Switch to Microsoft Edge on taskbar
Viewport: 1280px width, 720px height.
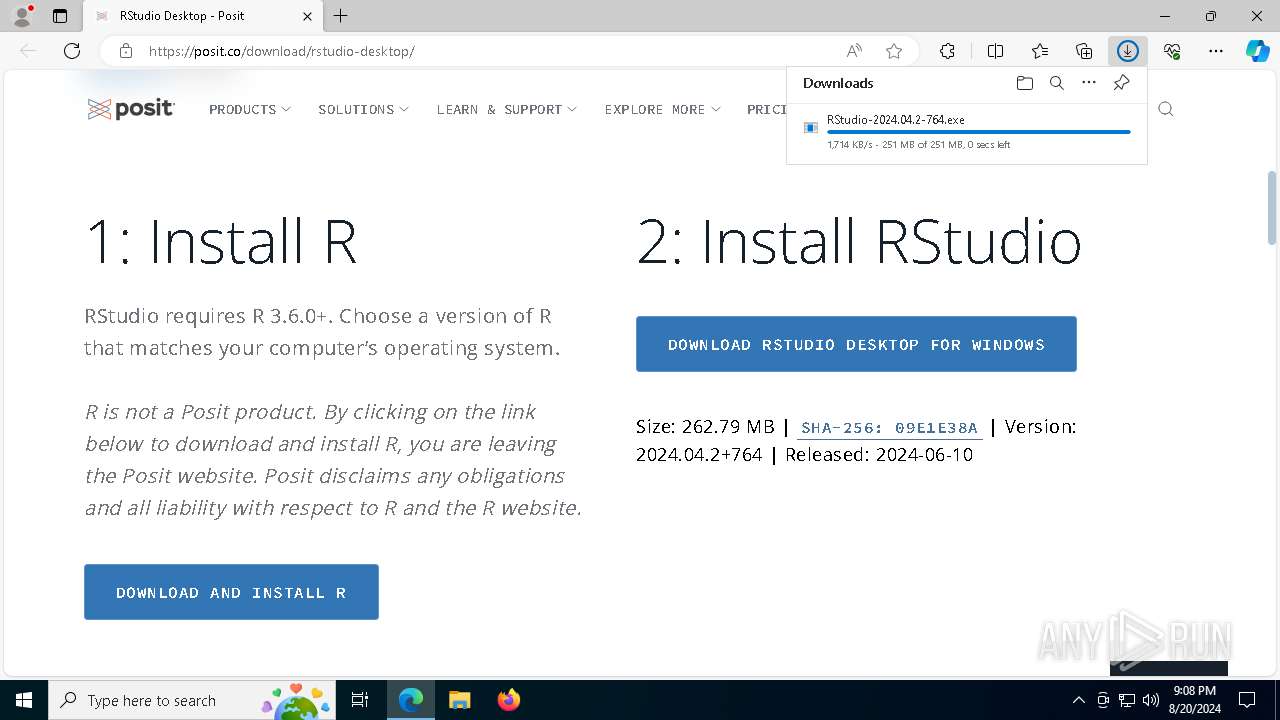[411, 700]
